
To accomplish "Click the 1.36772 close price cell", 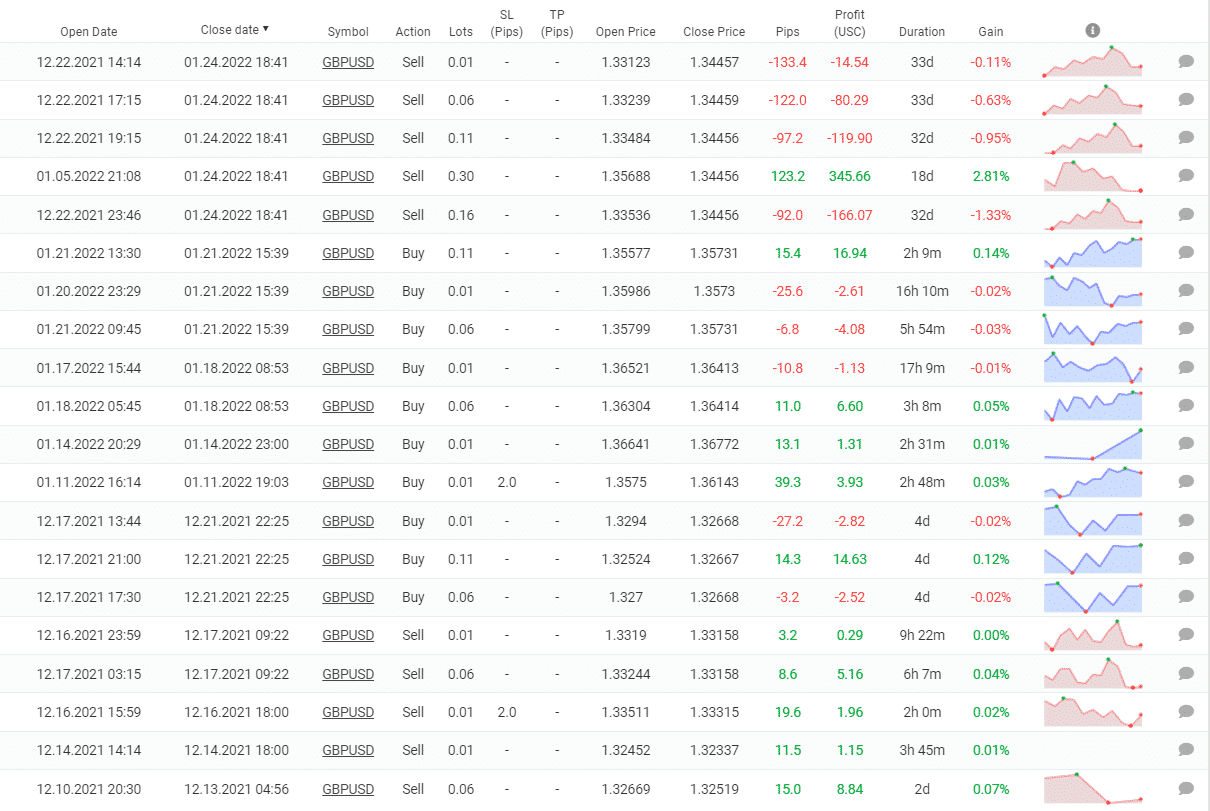I will [x=714, y=444].
